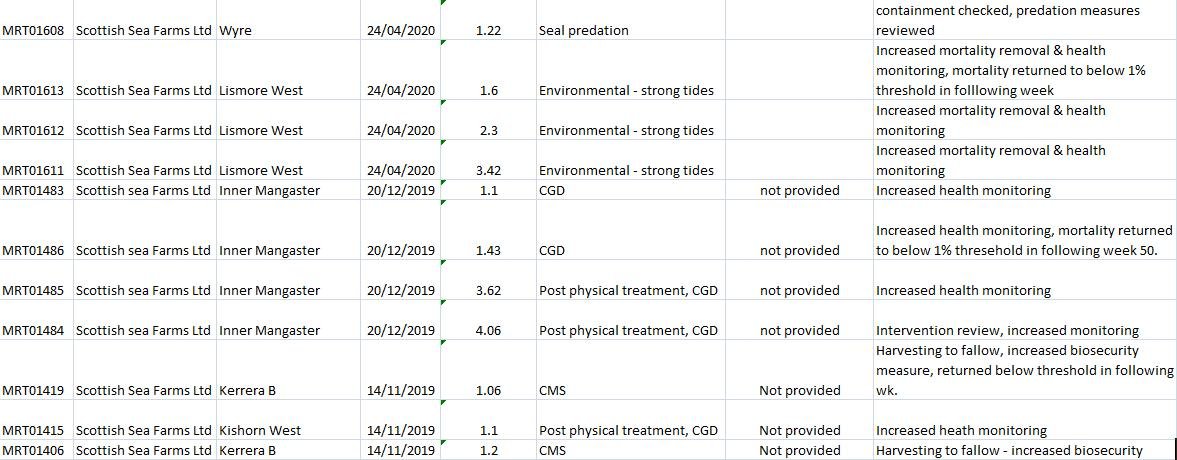Select the 3.62 mortality value cell
The width and height of the screenshot is (1177, 460).
[x=489, y=290]
